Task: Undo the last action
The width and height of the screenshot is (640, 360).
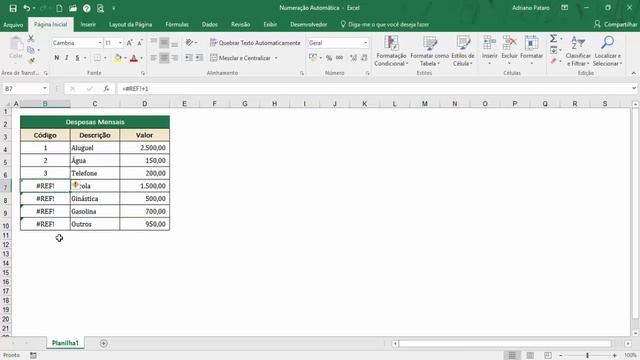Action: point(27,8)
